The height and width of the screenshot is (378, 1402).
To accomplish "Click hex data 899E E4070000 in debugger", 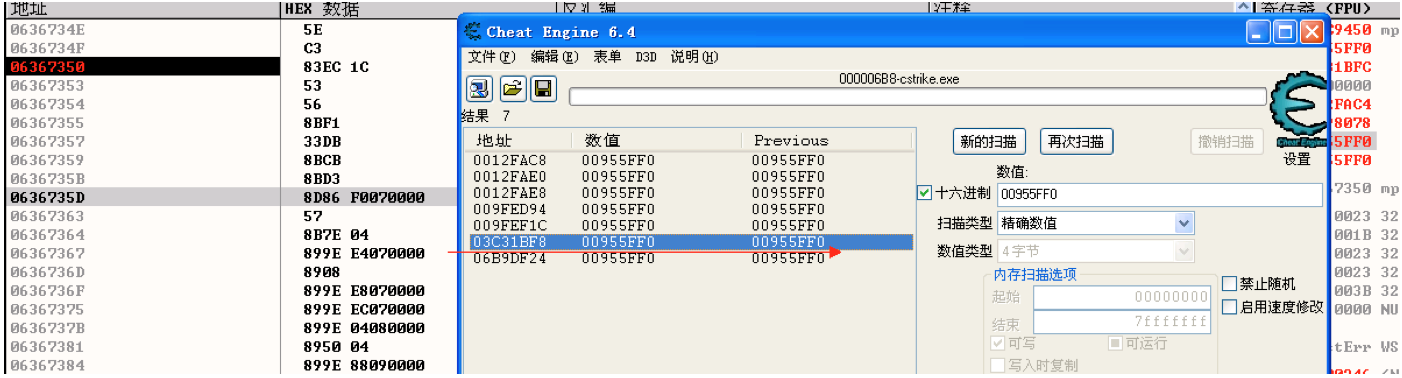I will coord(364,253).
